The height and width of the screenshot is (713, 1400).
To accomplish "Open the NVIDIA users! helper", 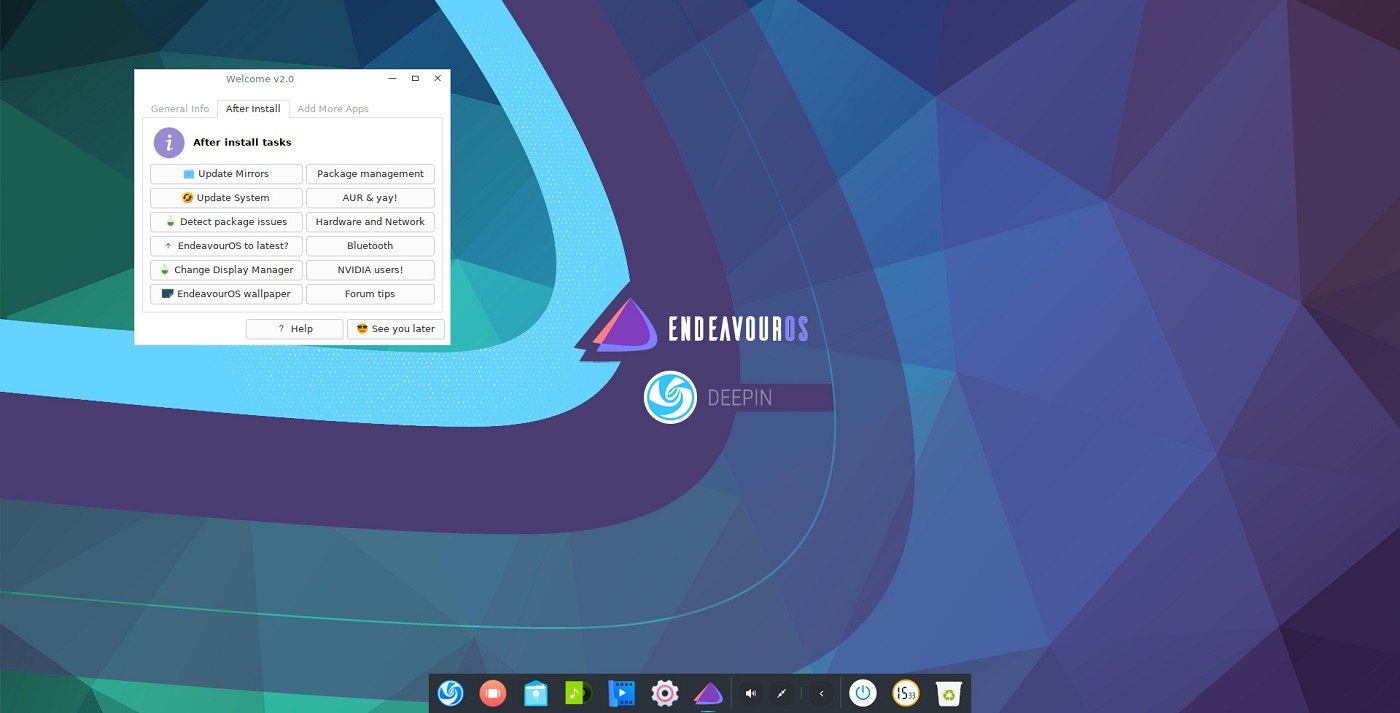I will pyautogui.click(x=370, y=269).
